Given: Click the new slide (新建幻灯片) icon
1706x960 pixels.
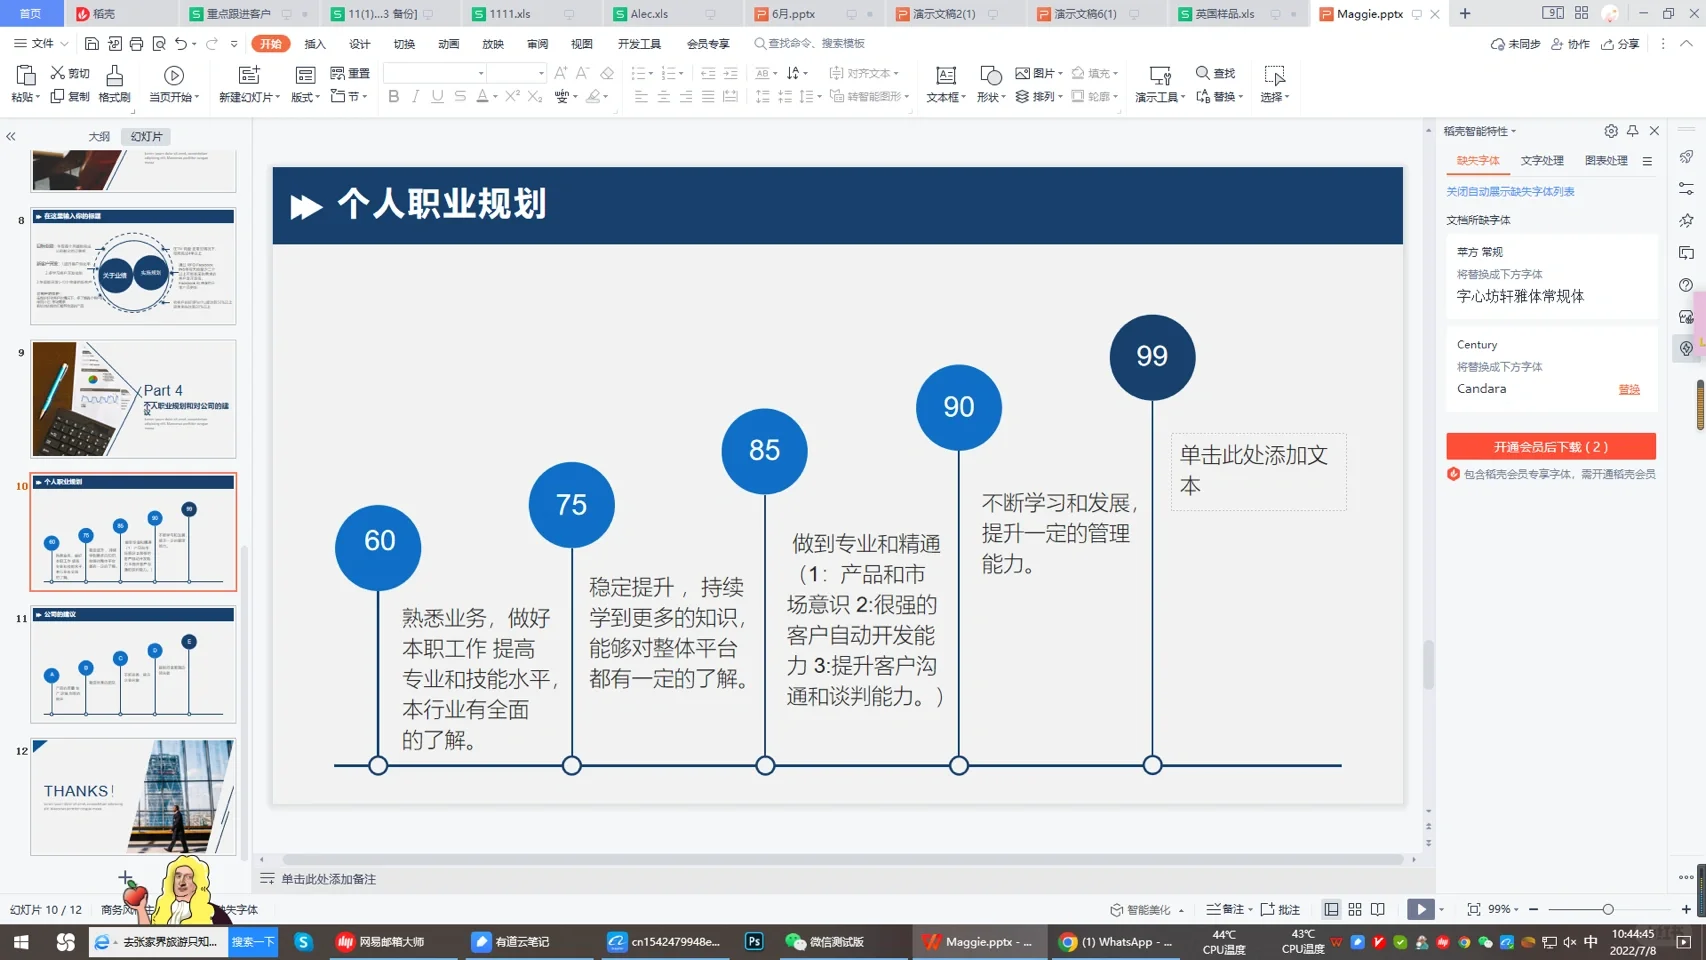Looking at the screenshot, I should click(249, 76).
